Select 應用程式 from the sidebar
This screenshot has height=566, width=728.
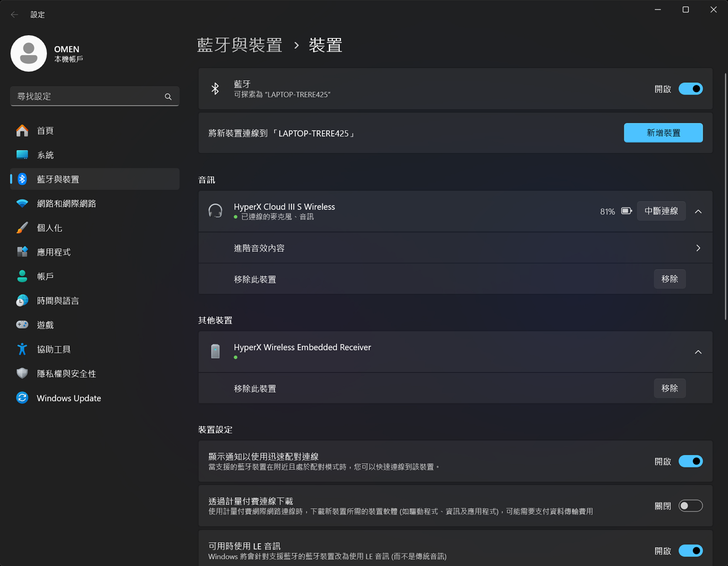51,252
